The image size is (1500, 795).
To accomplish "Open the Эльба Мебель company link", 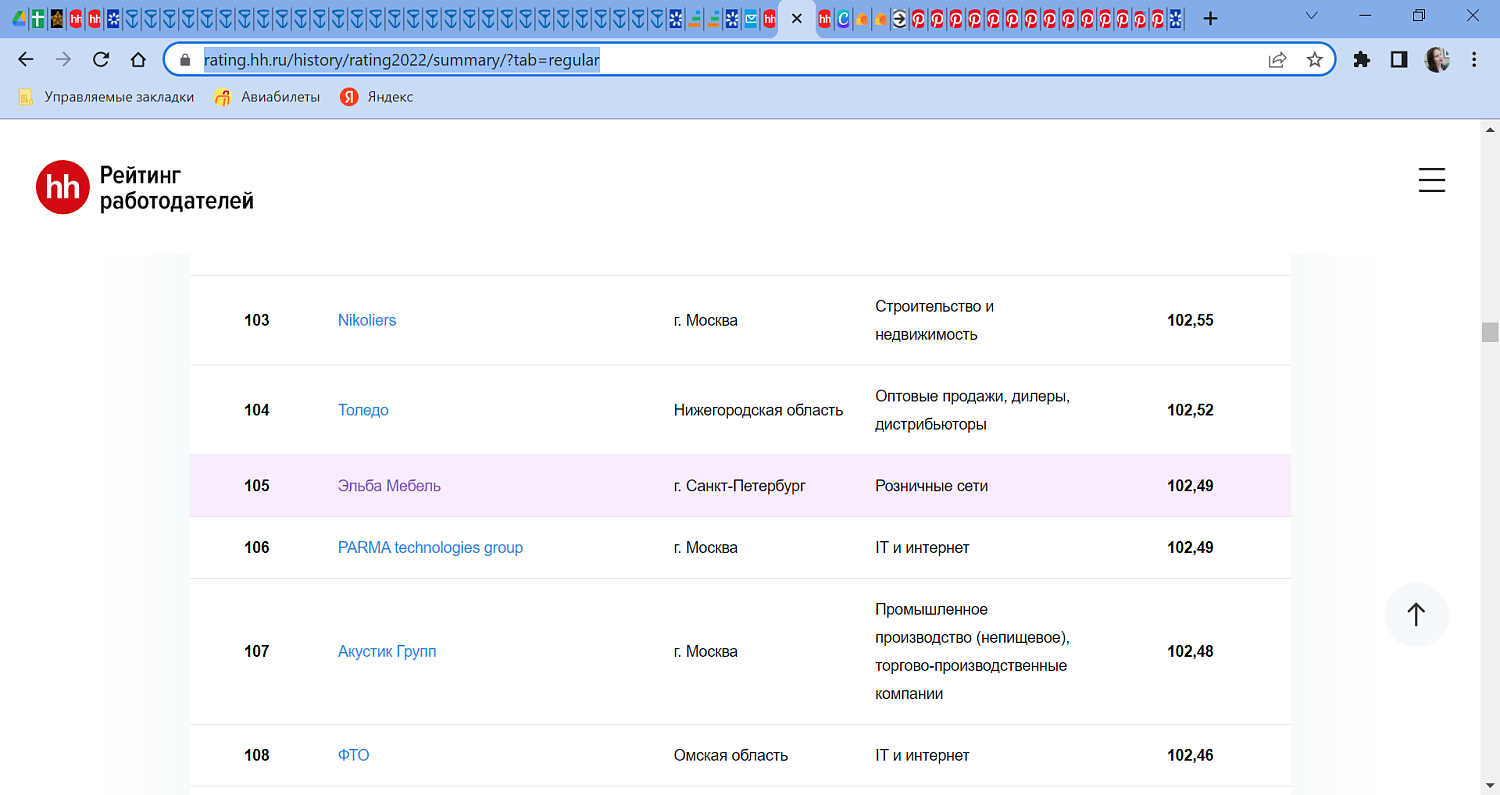I will (389, 486).
